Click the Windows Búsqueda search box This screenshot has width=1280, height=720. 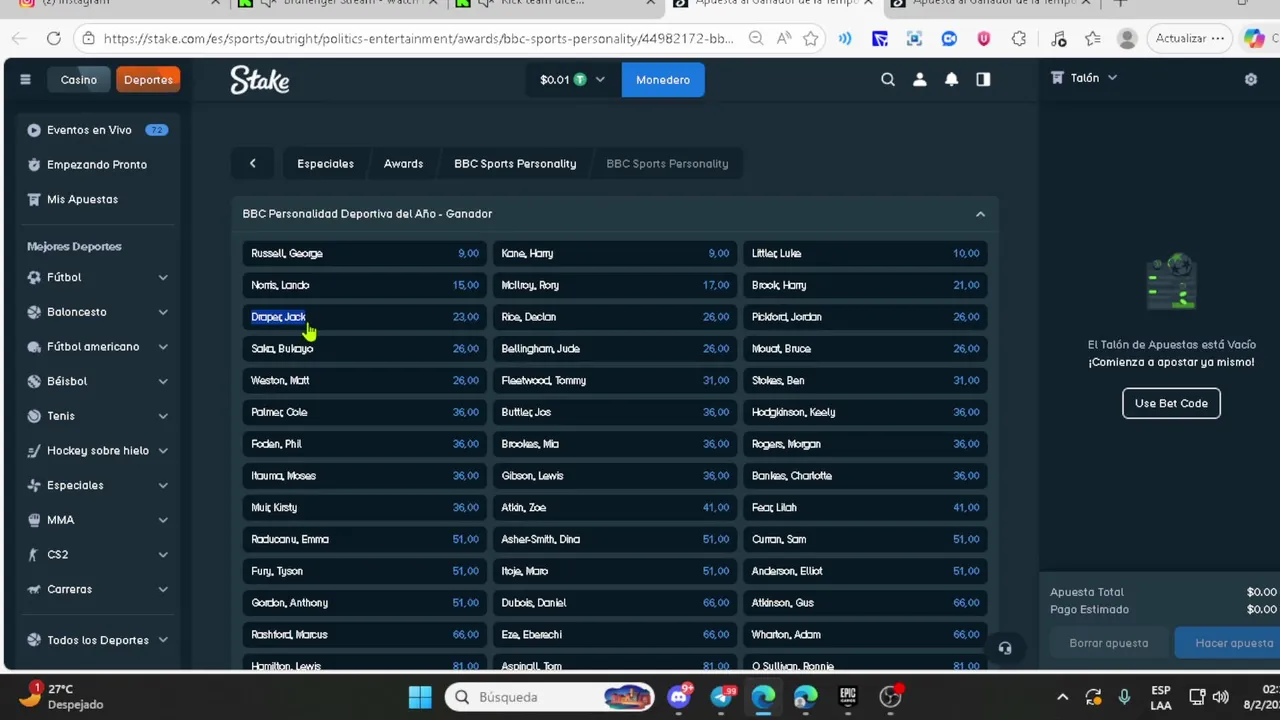point(548,697)
